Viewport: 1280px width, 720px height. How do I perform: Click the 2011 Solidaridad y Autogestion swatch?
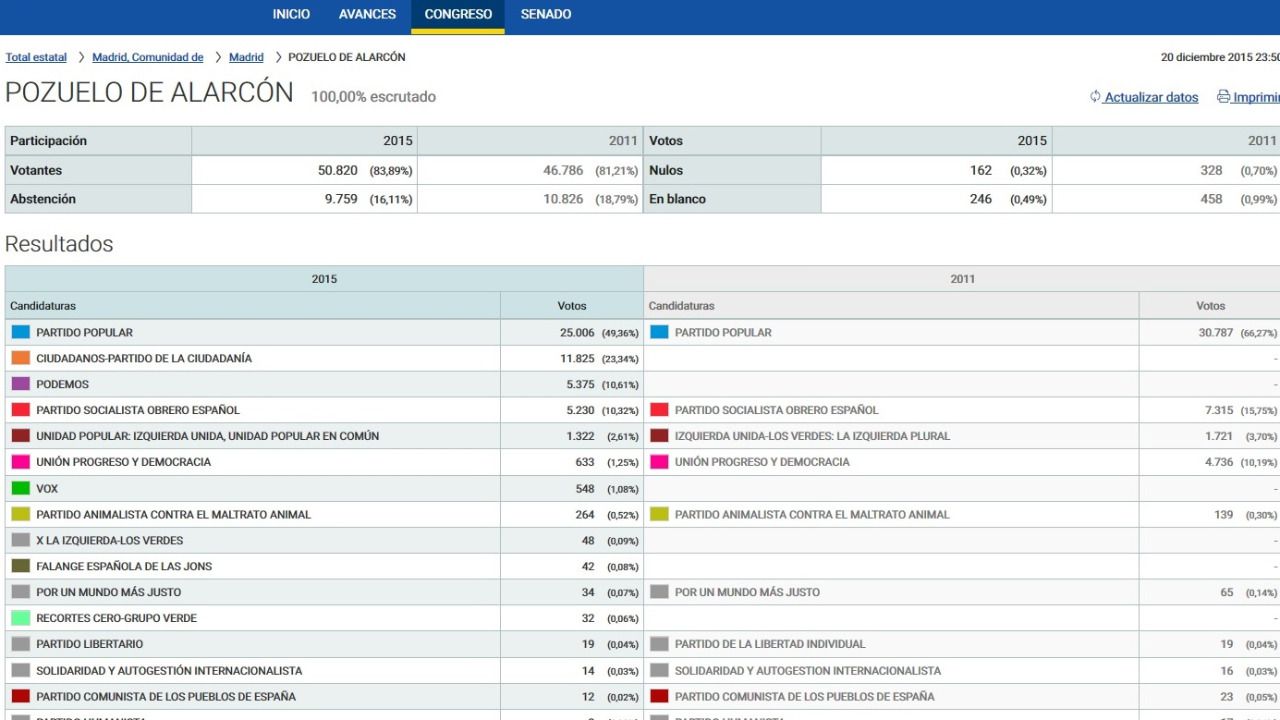tap(659, 670)
